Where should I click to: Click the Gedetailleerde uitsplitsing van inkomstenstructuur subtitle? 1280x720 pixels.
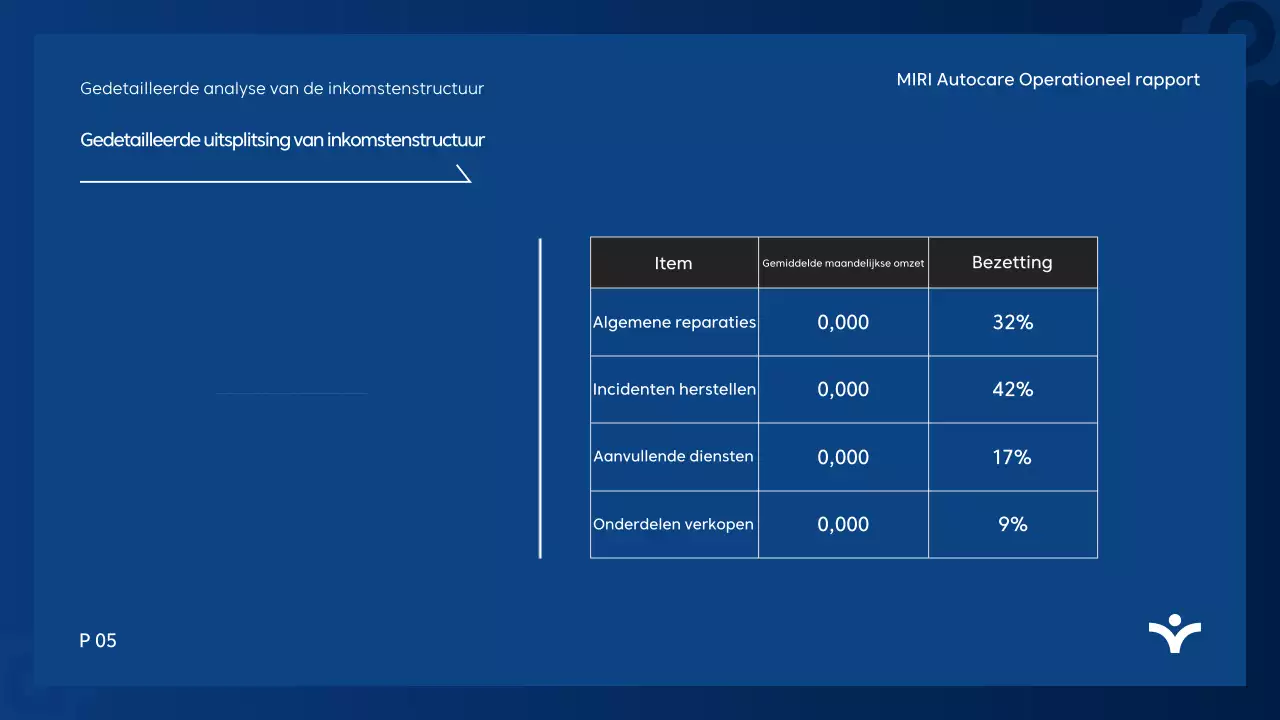click(282, 140)
